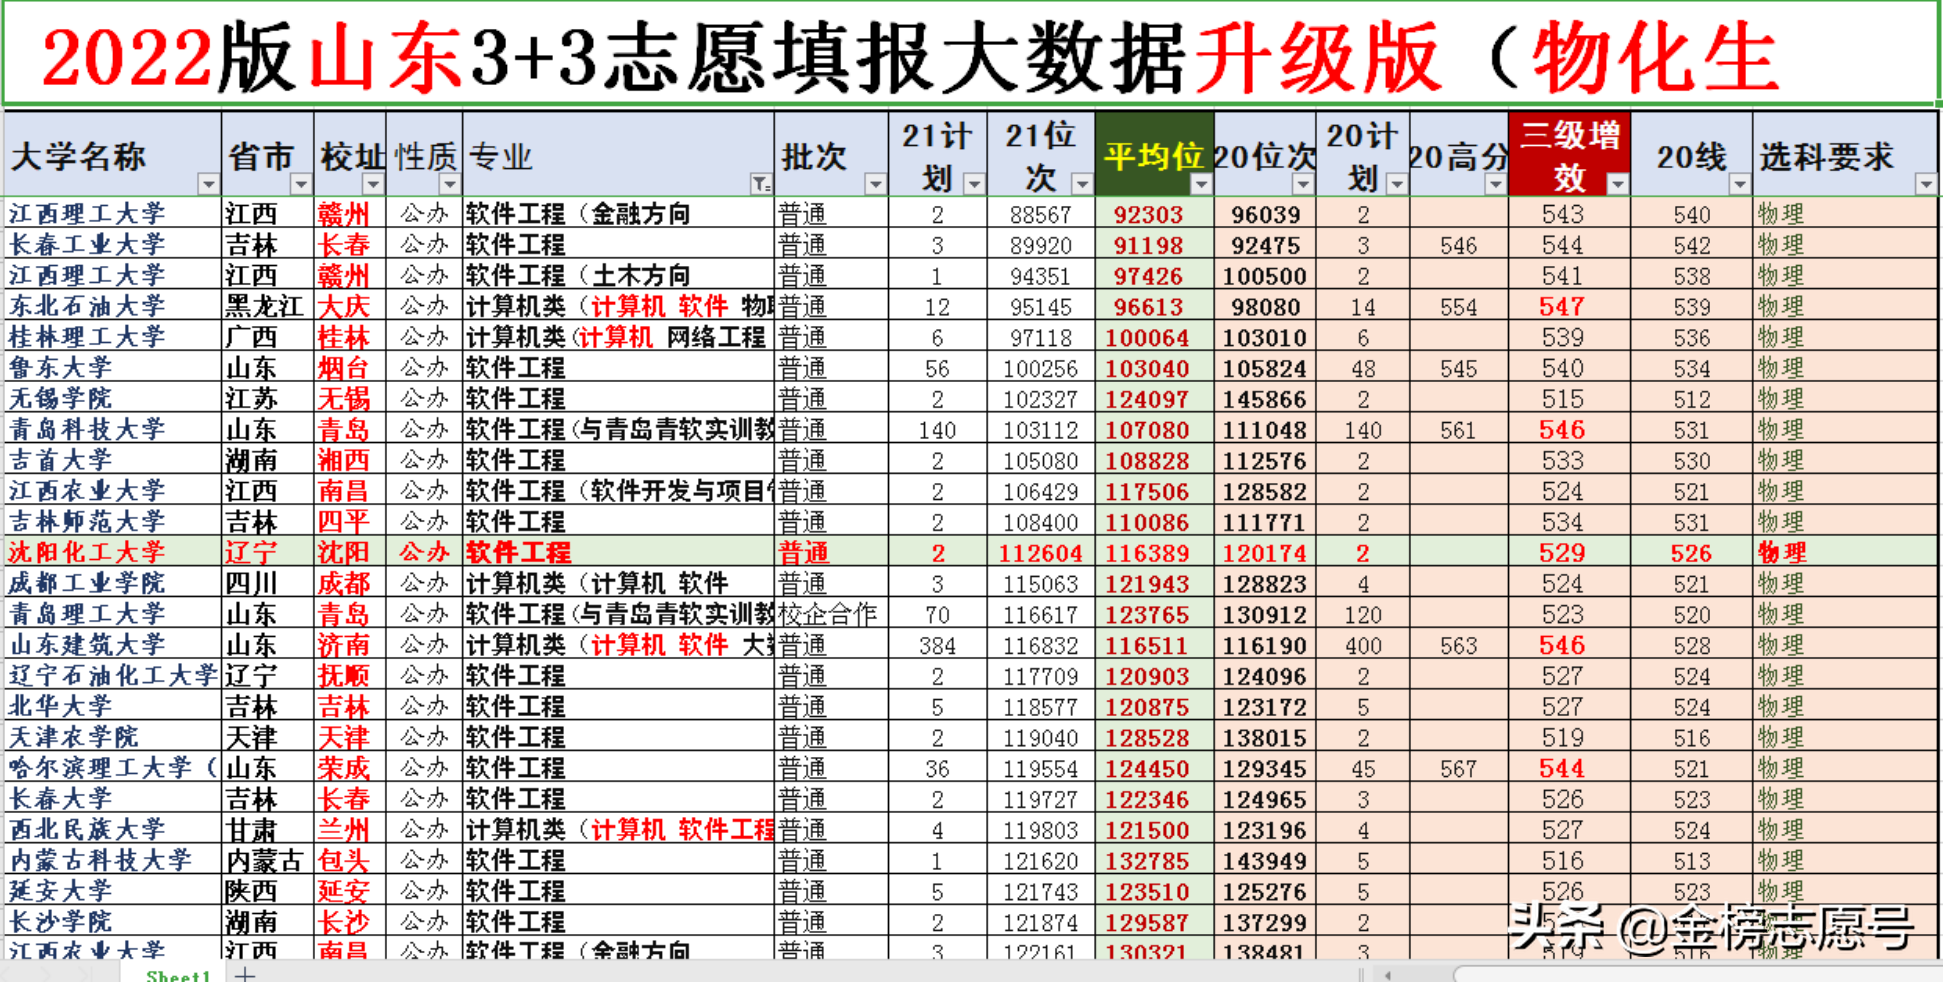Click the filter icon on 校址 column
The height and width of the screenshot is (982, 1944).
373,184
